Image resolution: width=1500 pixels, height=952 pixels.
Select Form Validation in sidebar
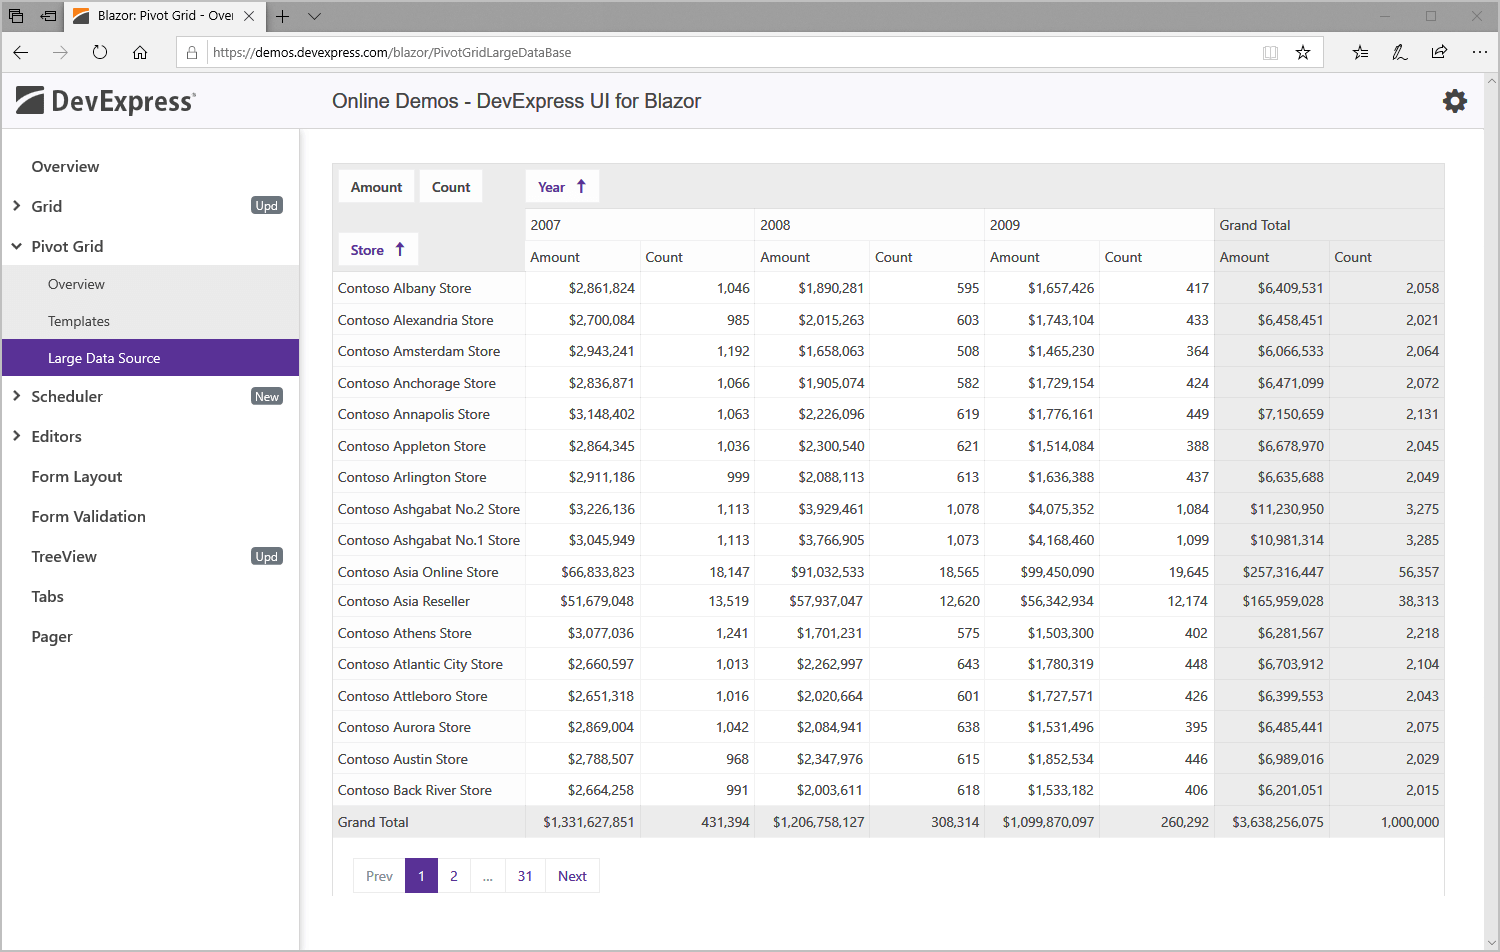coord(88,516)
